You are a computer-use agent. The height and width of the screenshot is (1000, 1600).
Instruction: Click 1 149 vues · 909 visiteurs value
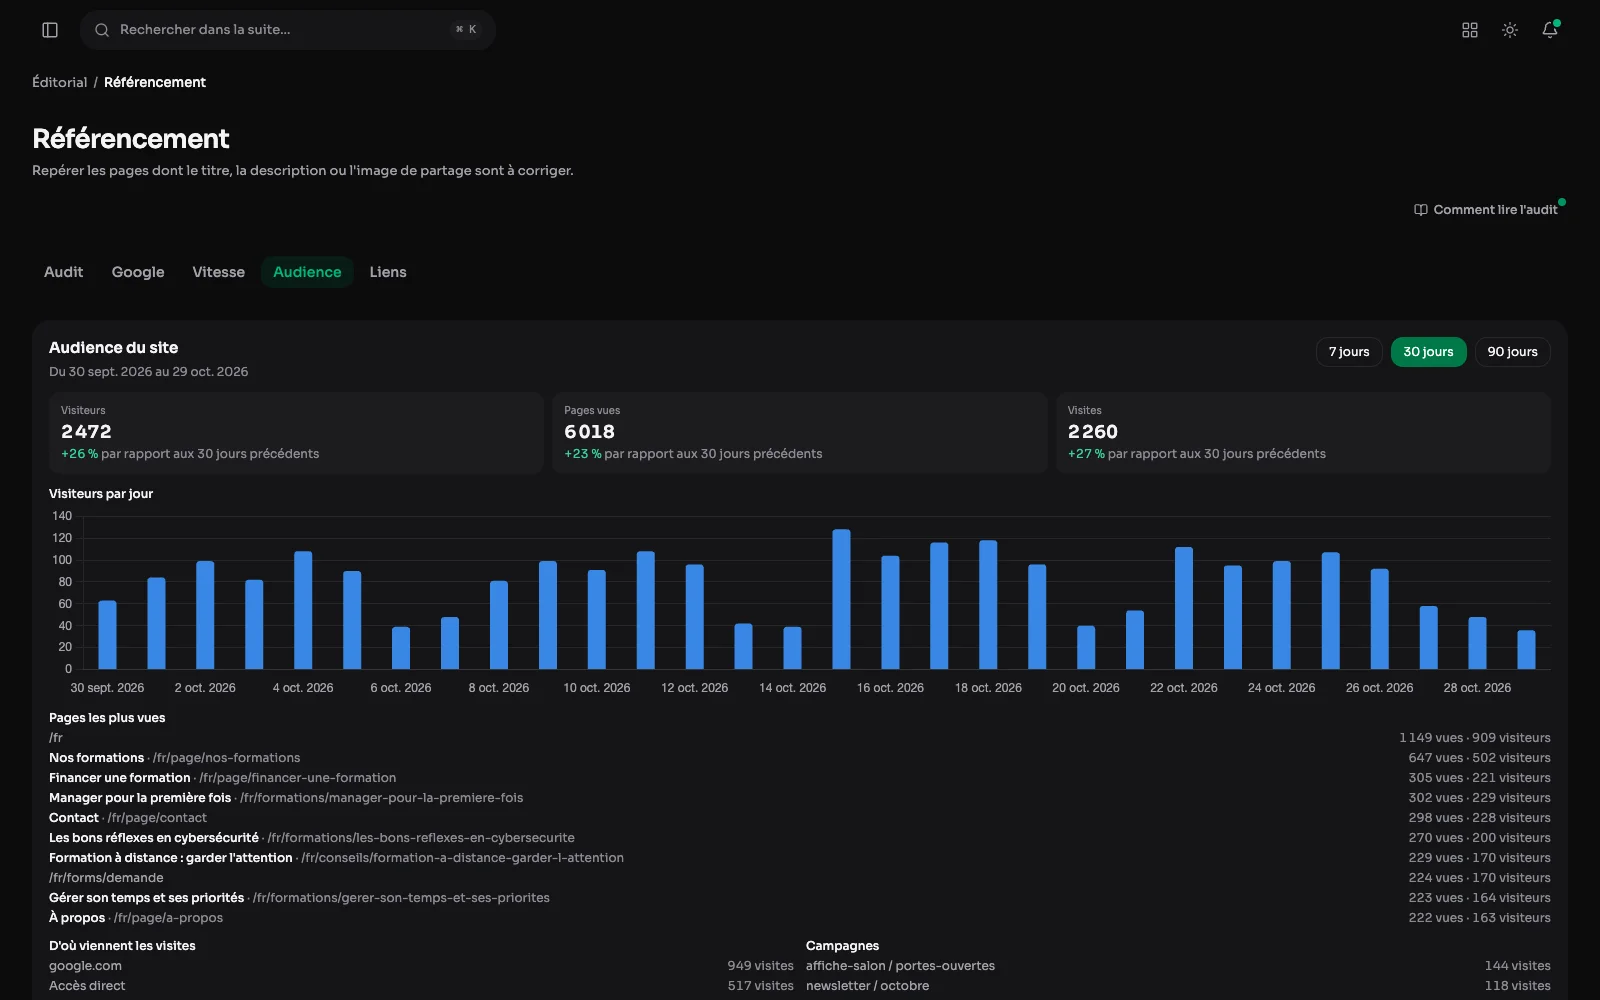tap(1475, 738)
